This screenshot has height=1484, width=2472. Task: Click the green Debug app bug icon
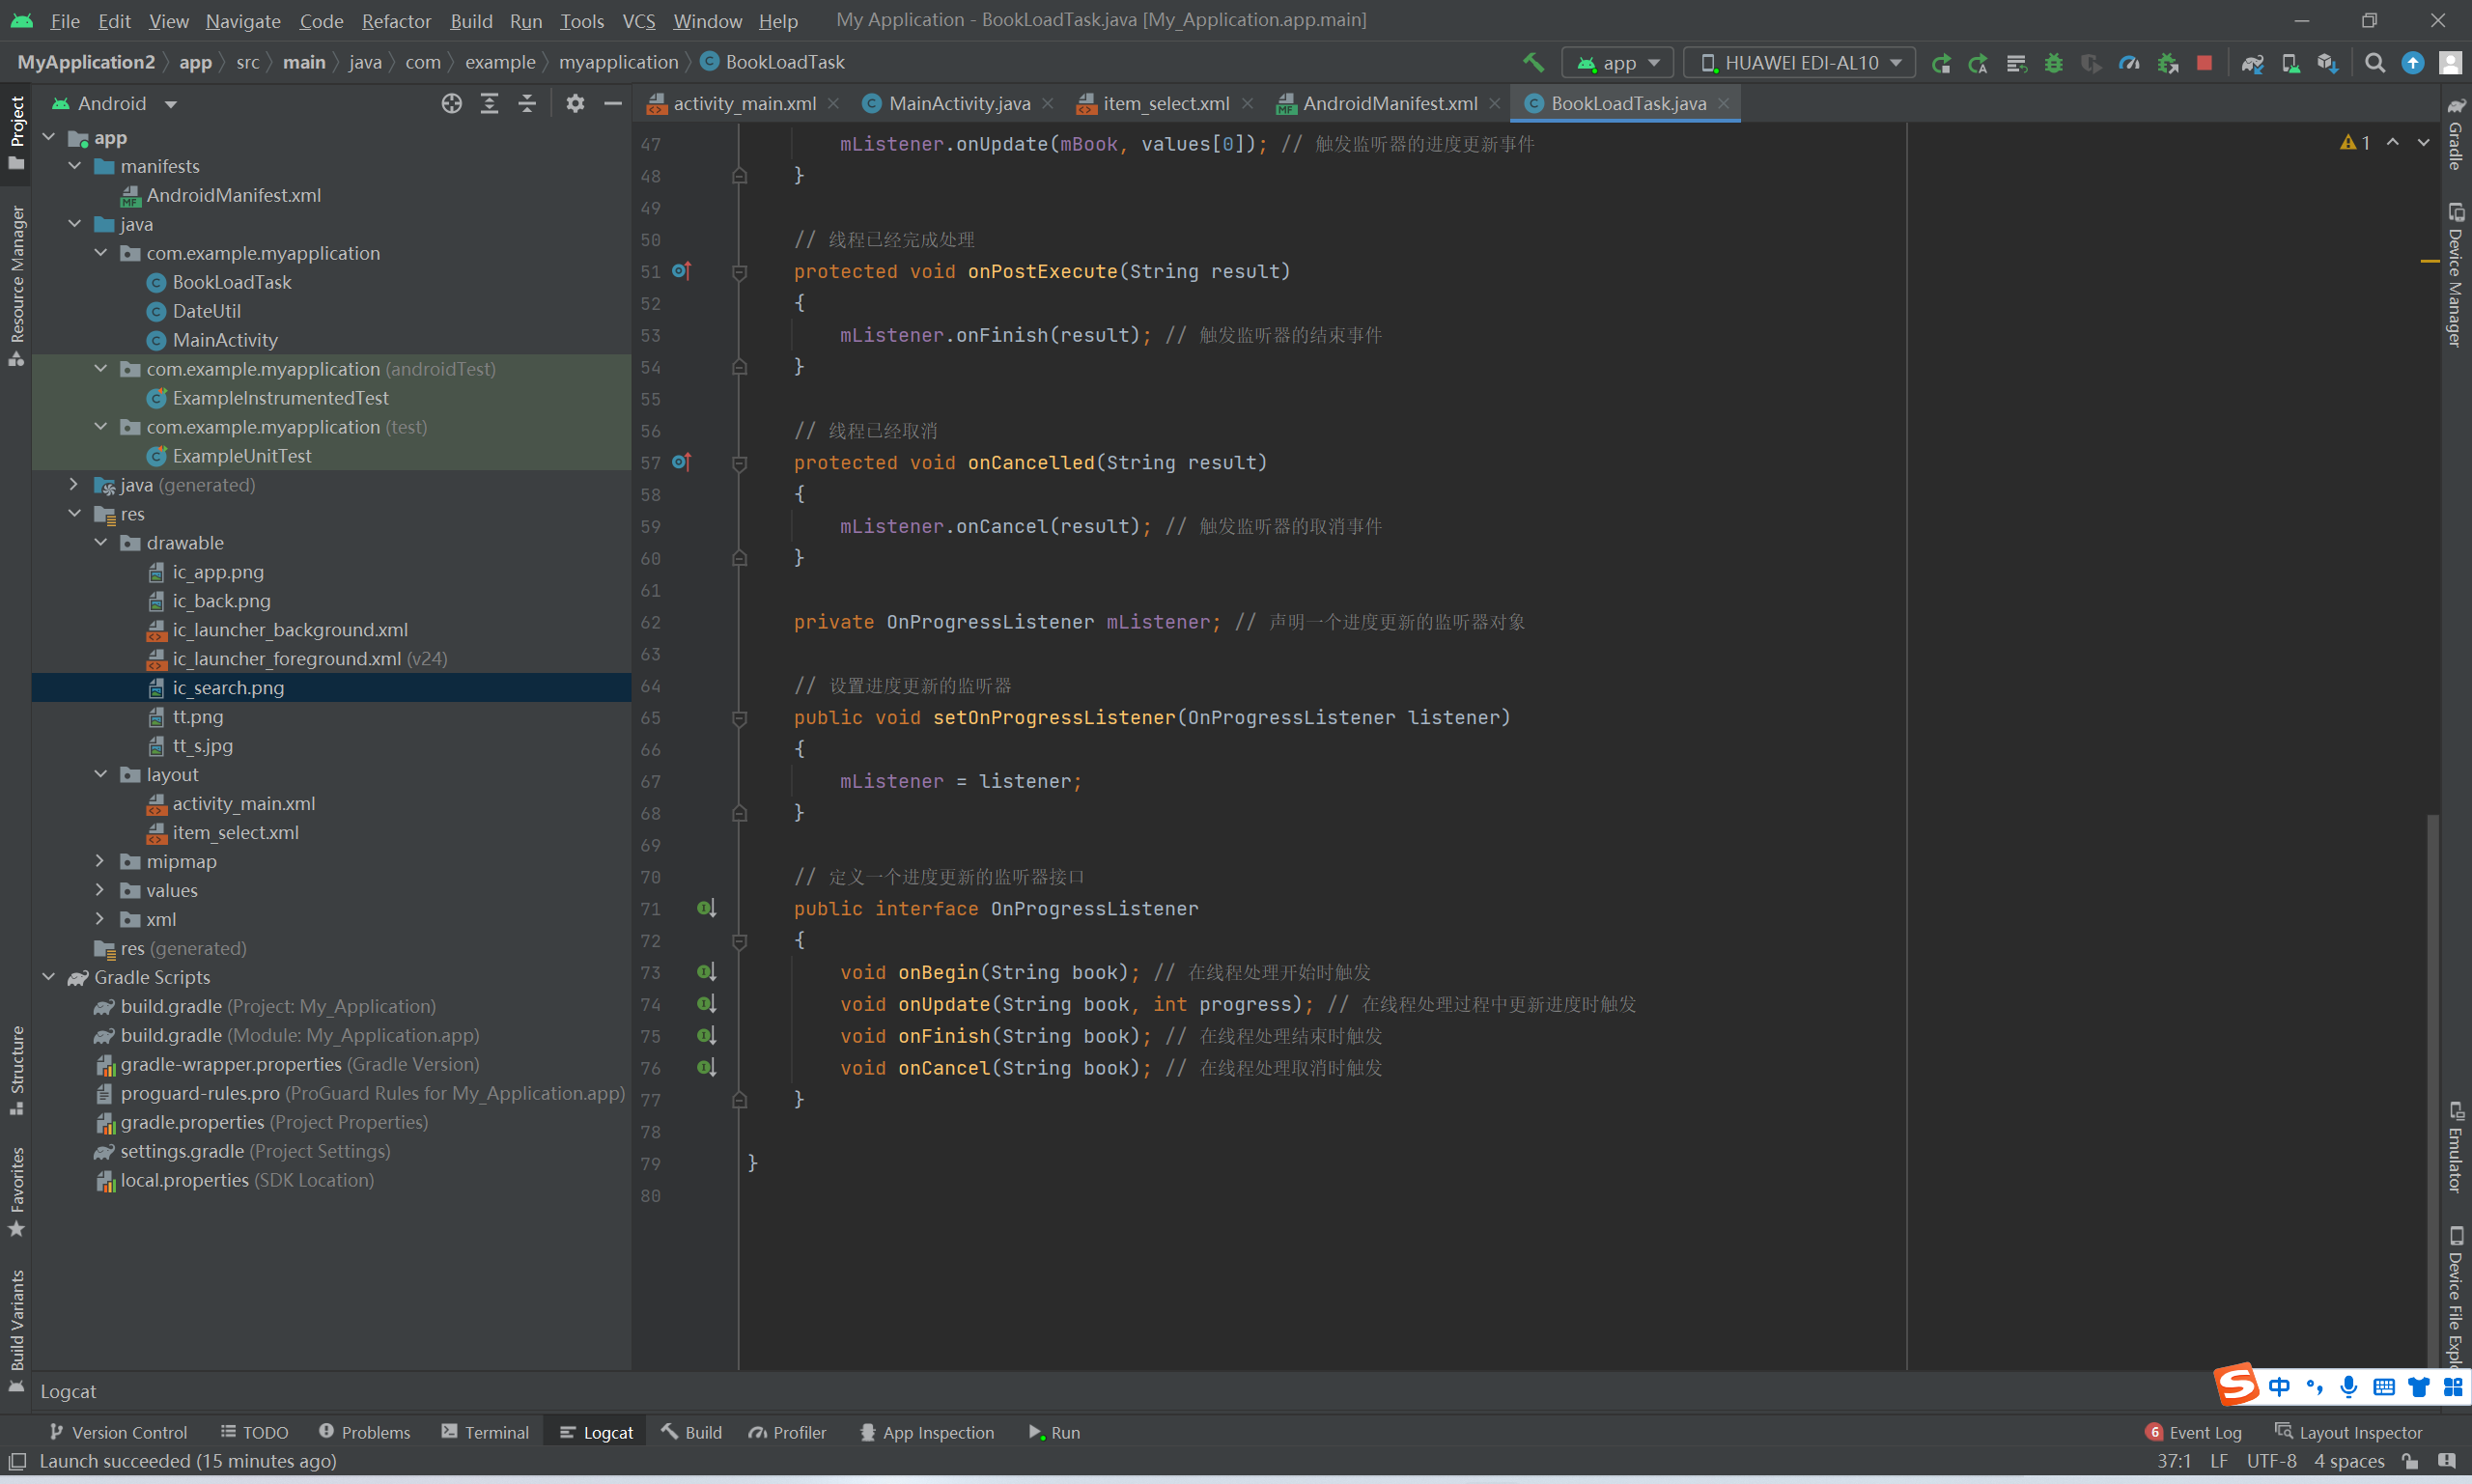click(2053, 63)
